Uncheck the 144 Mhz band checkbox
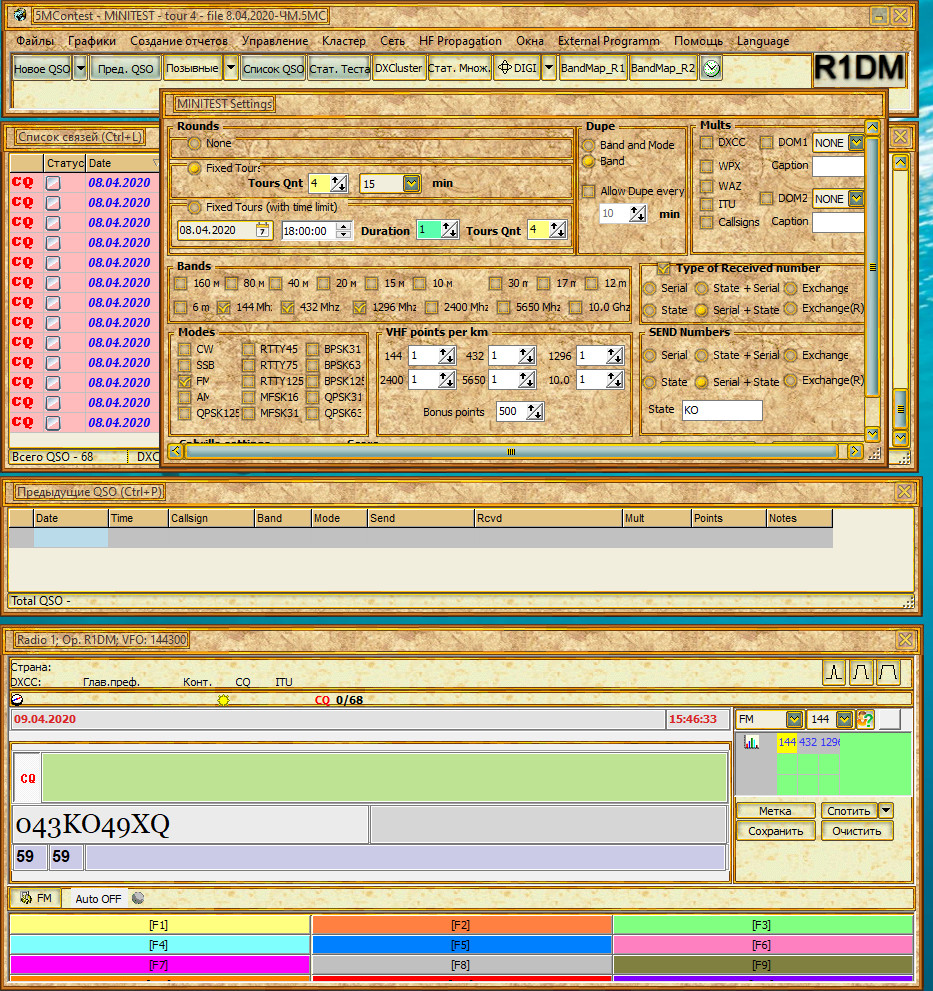This screenshot has height=991, width=933. pos(224,307)
